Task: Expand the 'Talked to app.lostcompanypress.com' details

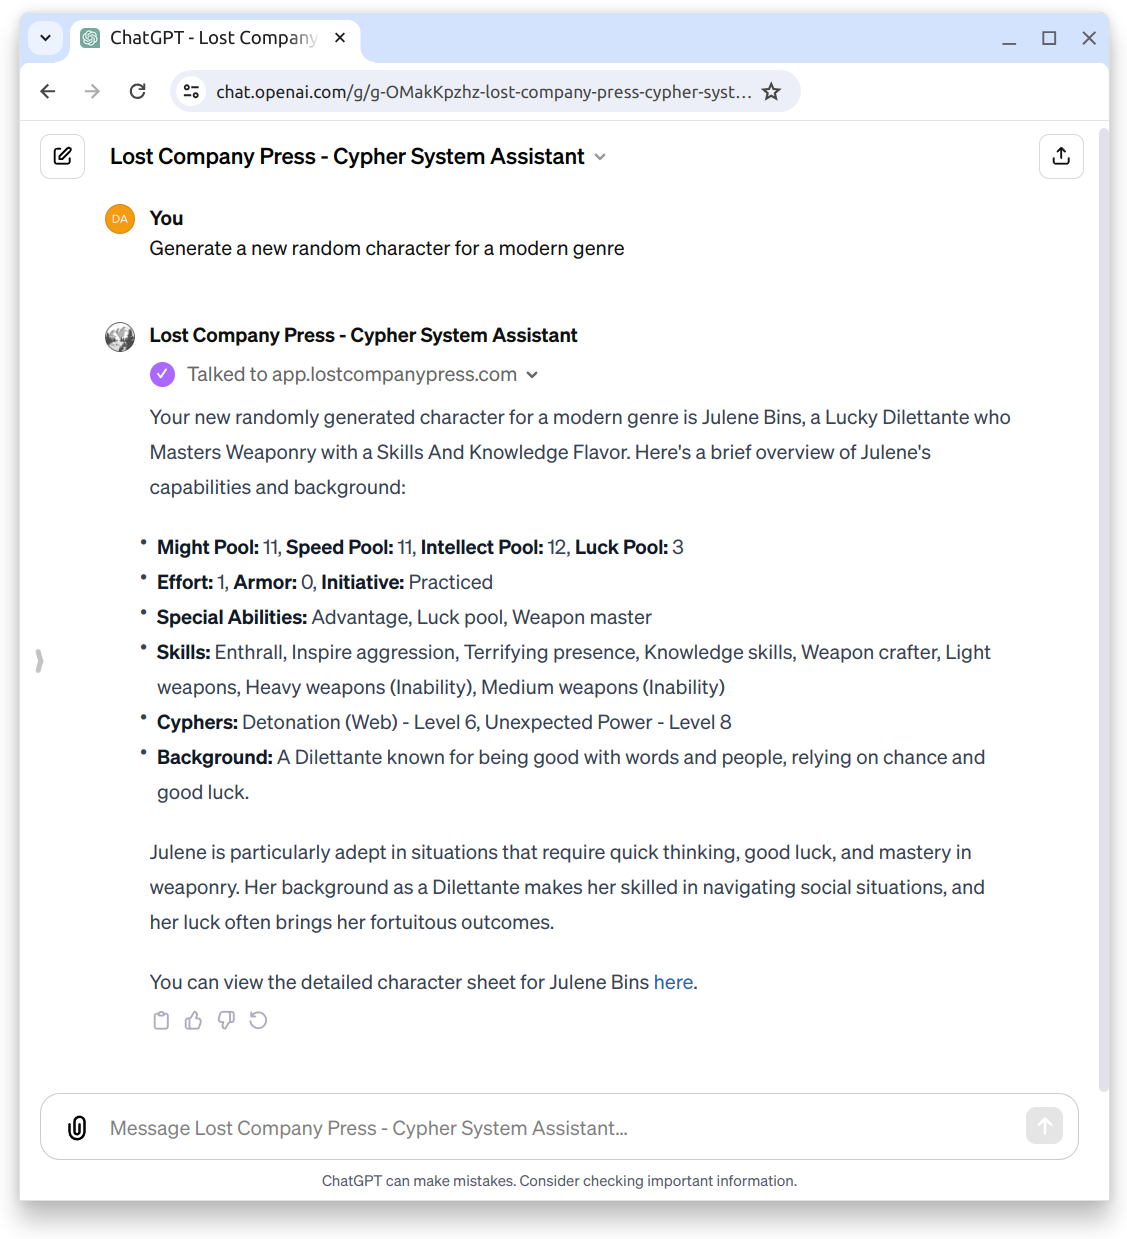Action: 532,375
